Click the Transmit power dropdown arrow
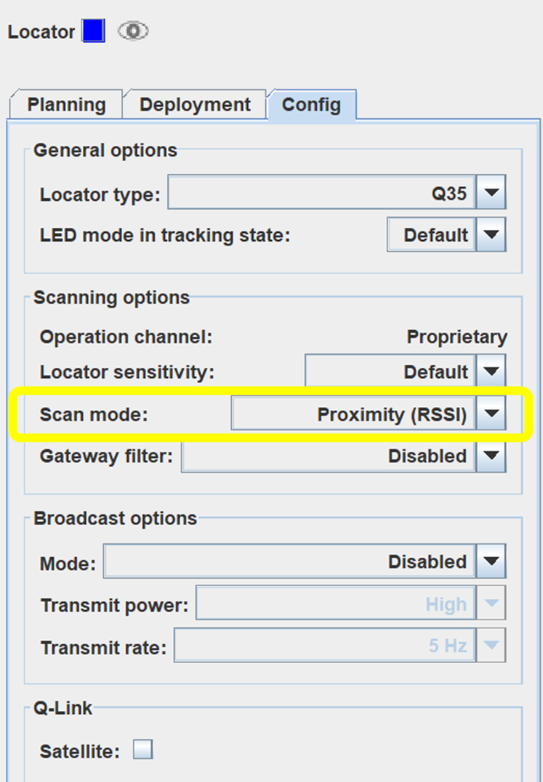The width and height of the screenshot is (543, 782). 491,603
